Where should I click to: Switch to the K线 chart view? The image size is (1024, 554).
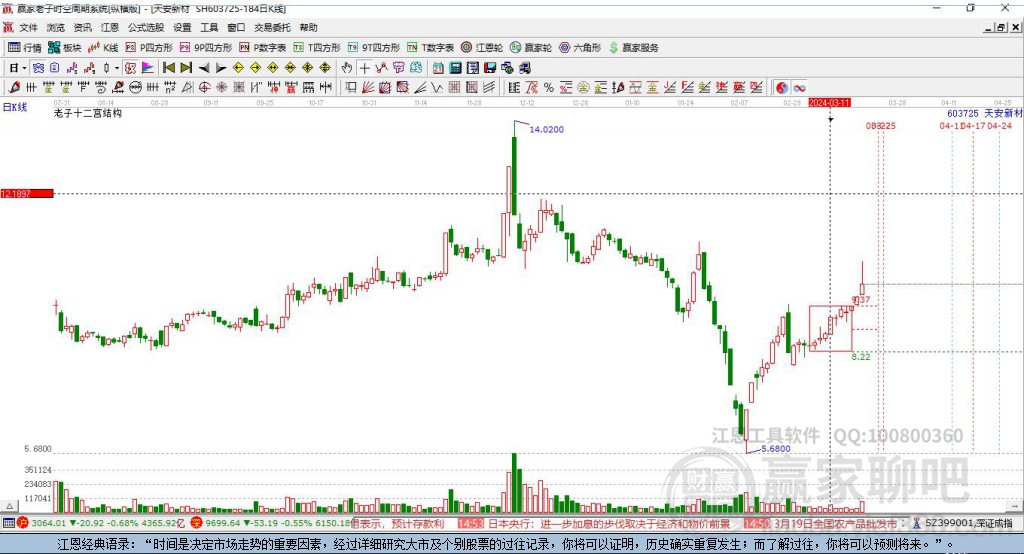click(x=103, y=48)
